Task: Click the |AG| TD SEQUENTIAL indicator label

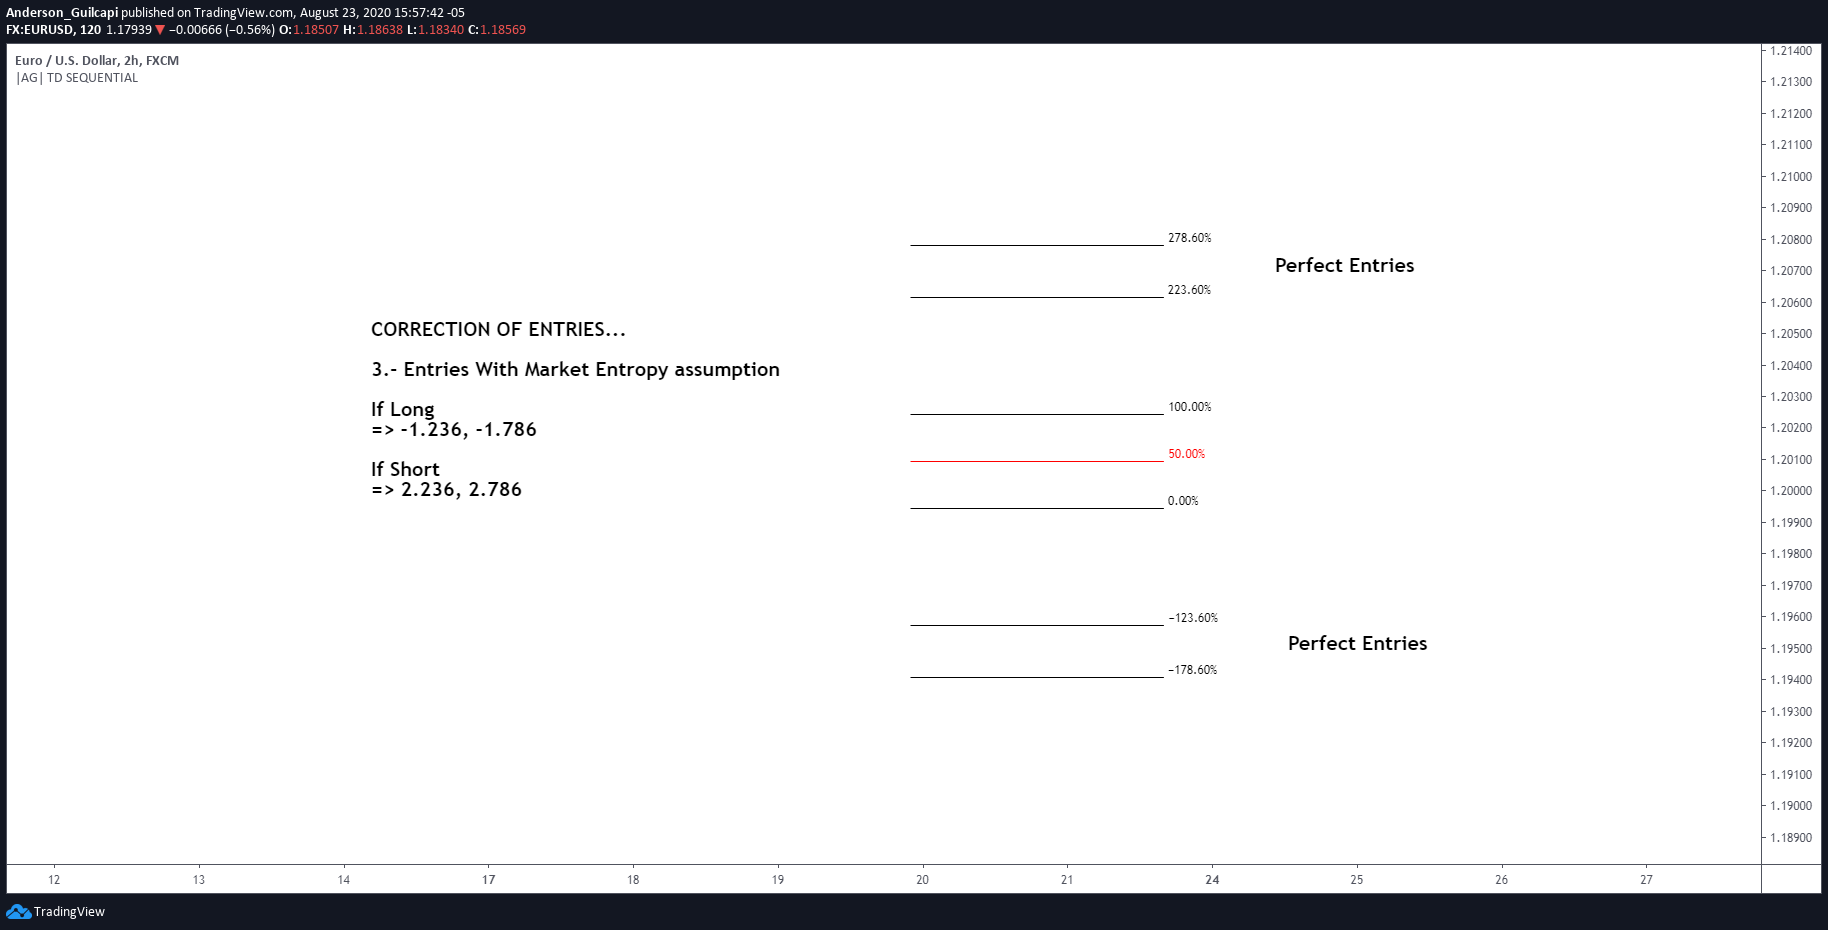Action: (x=77, y=78)
